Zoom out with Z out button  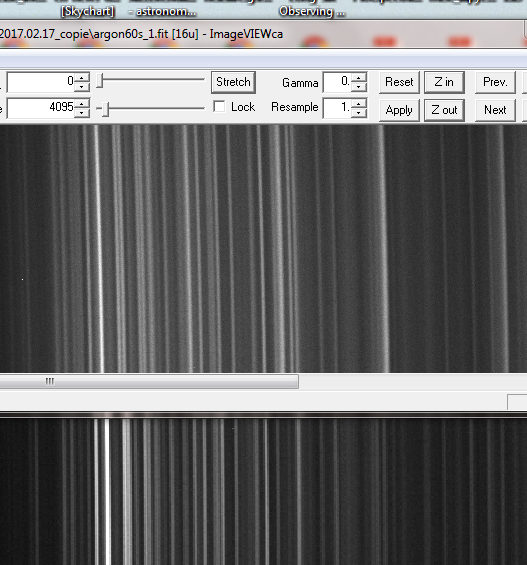click(444, 110)
